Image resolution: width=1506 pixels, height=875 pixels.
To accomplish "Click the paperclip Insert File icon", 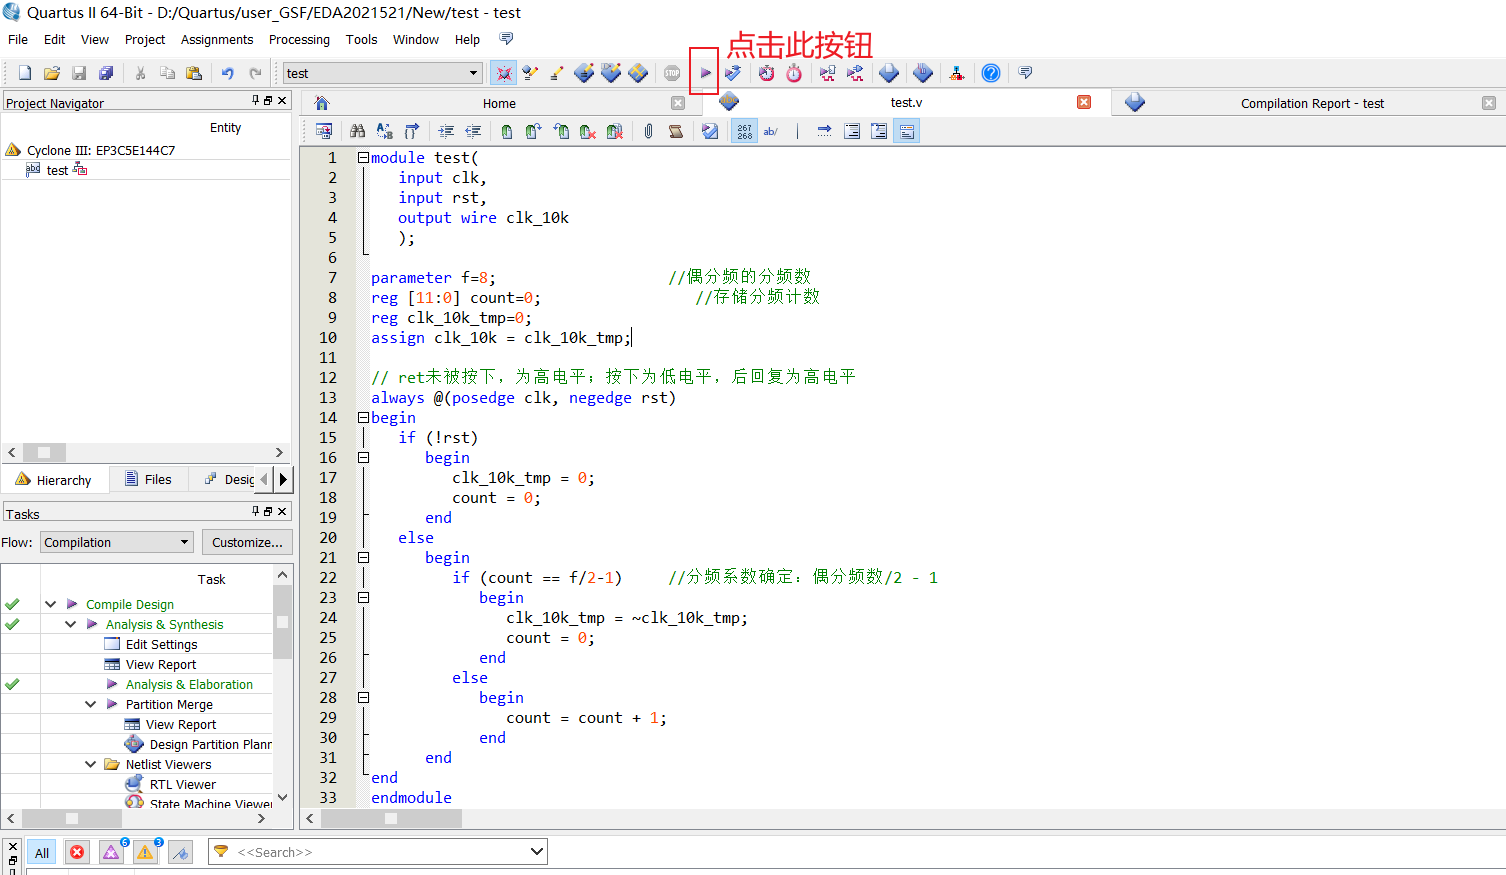I will pyautogui.click(x=649, y=131).
